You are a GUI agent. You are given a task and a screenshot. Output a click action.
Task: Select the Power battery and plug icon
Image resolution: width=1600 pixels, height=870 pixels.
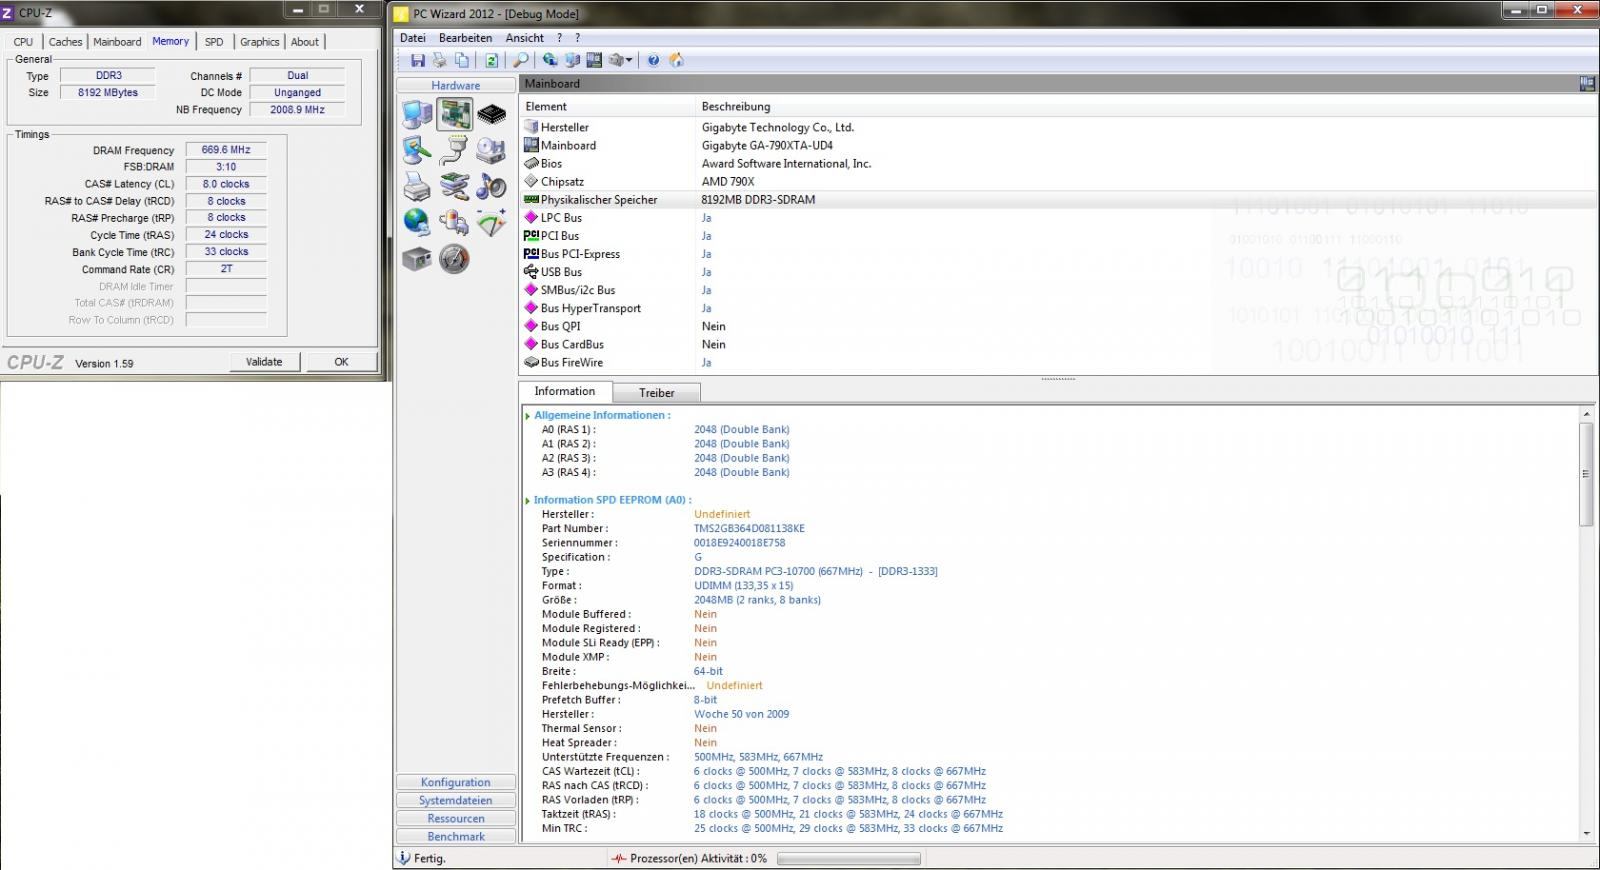(454, 222)
